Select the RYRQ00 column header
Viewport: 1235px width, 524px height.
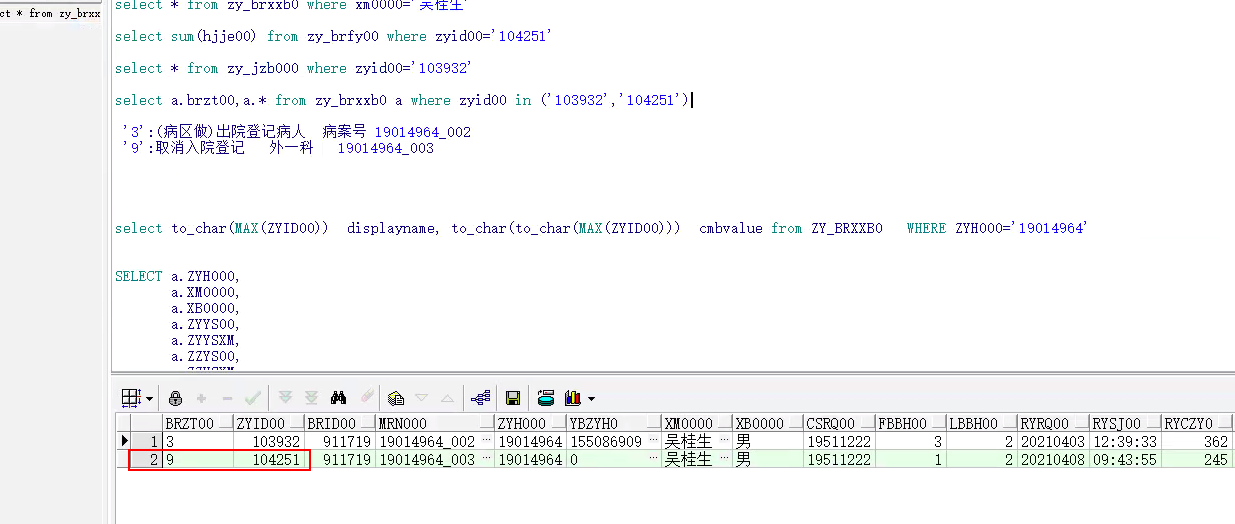pyautogui.click(x=1052, y=424)
